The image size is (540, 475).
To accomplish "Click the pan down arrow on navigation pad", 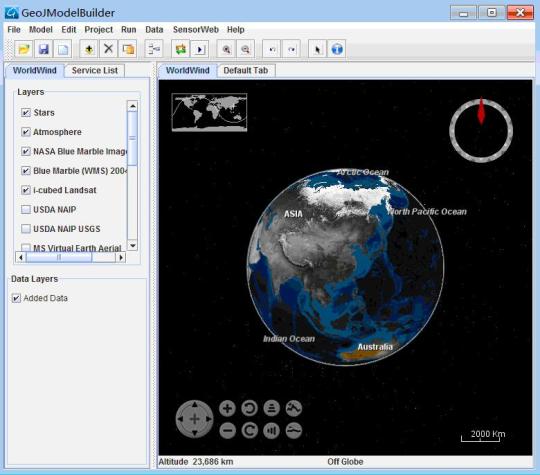I will tap(195, 433).
